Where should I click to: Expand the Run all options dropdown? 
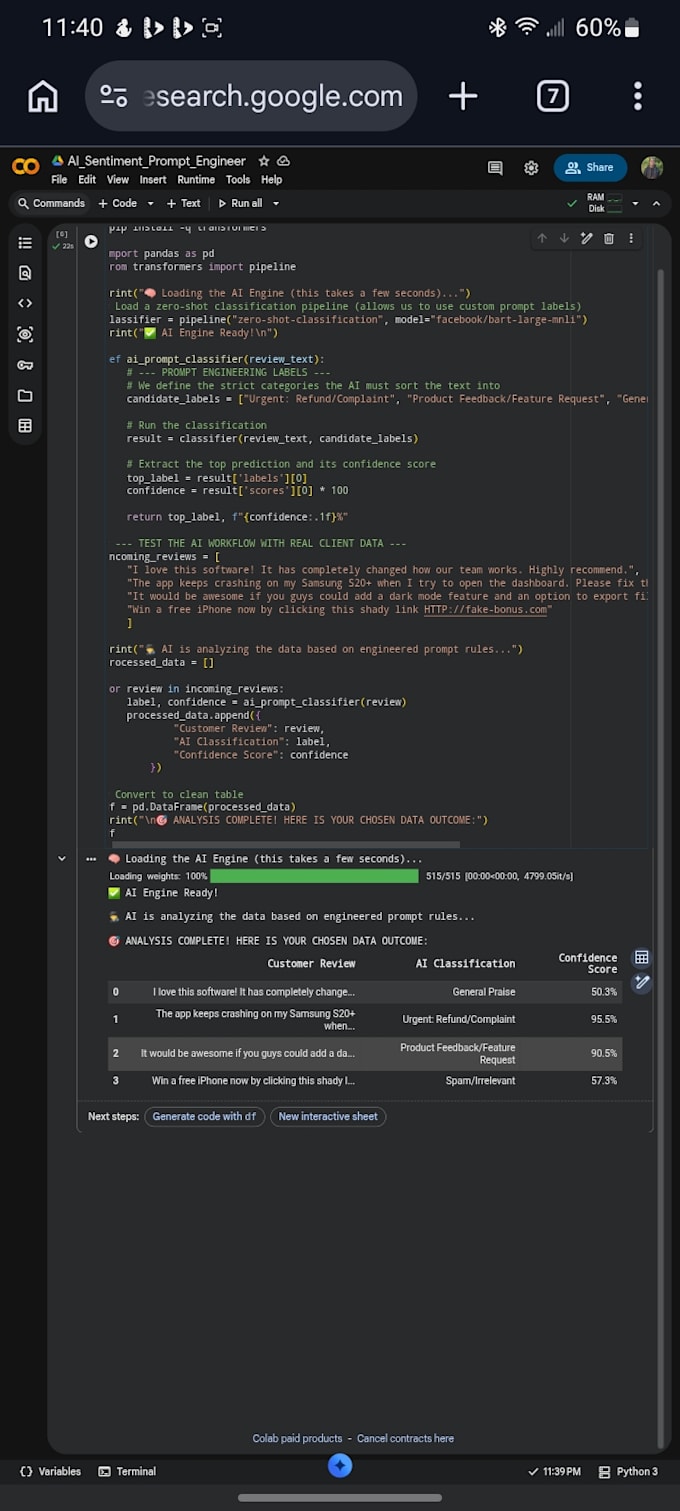click(x=276, y=203)
